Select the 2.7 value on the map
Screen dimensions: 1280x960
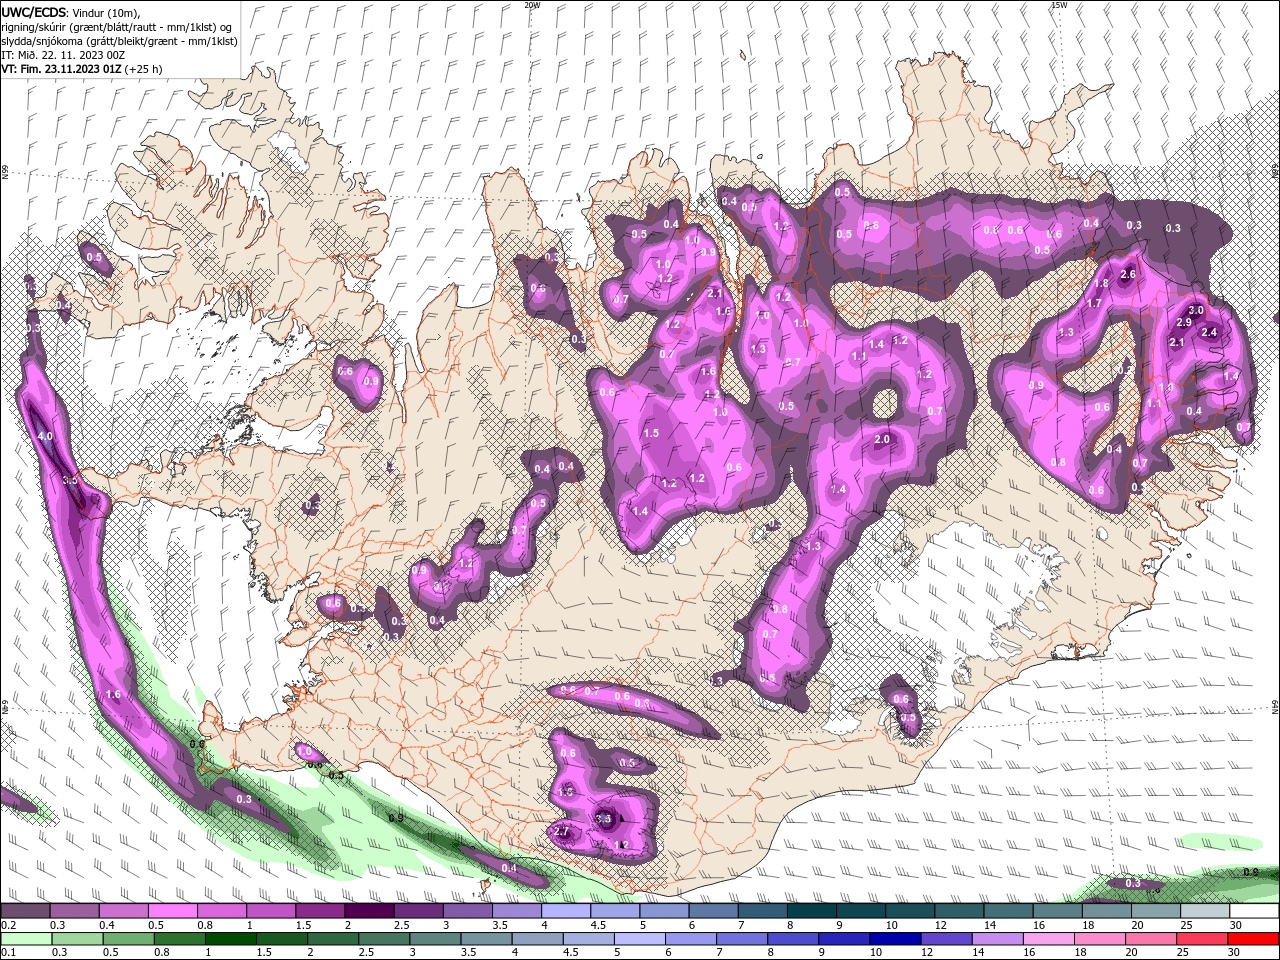(561, 831)
